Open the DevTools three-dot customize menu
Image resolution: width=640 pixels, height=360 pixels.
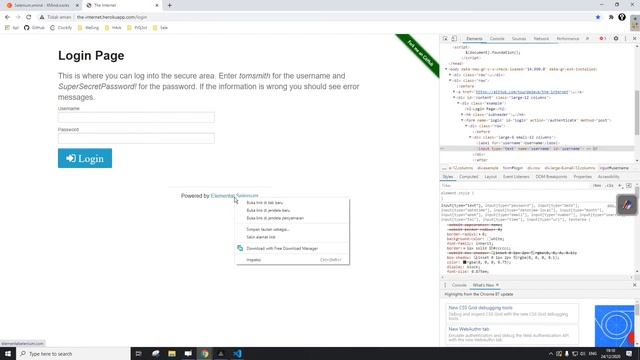[x=625, y=38]
